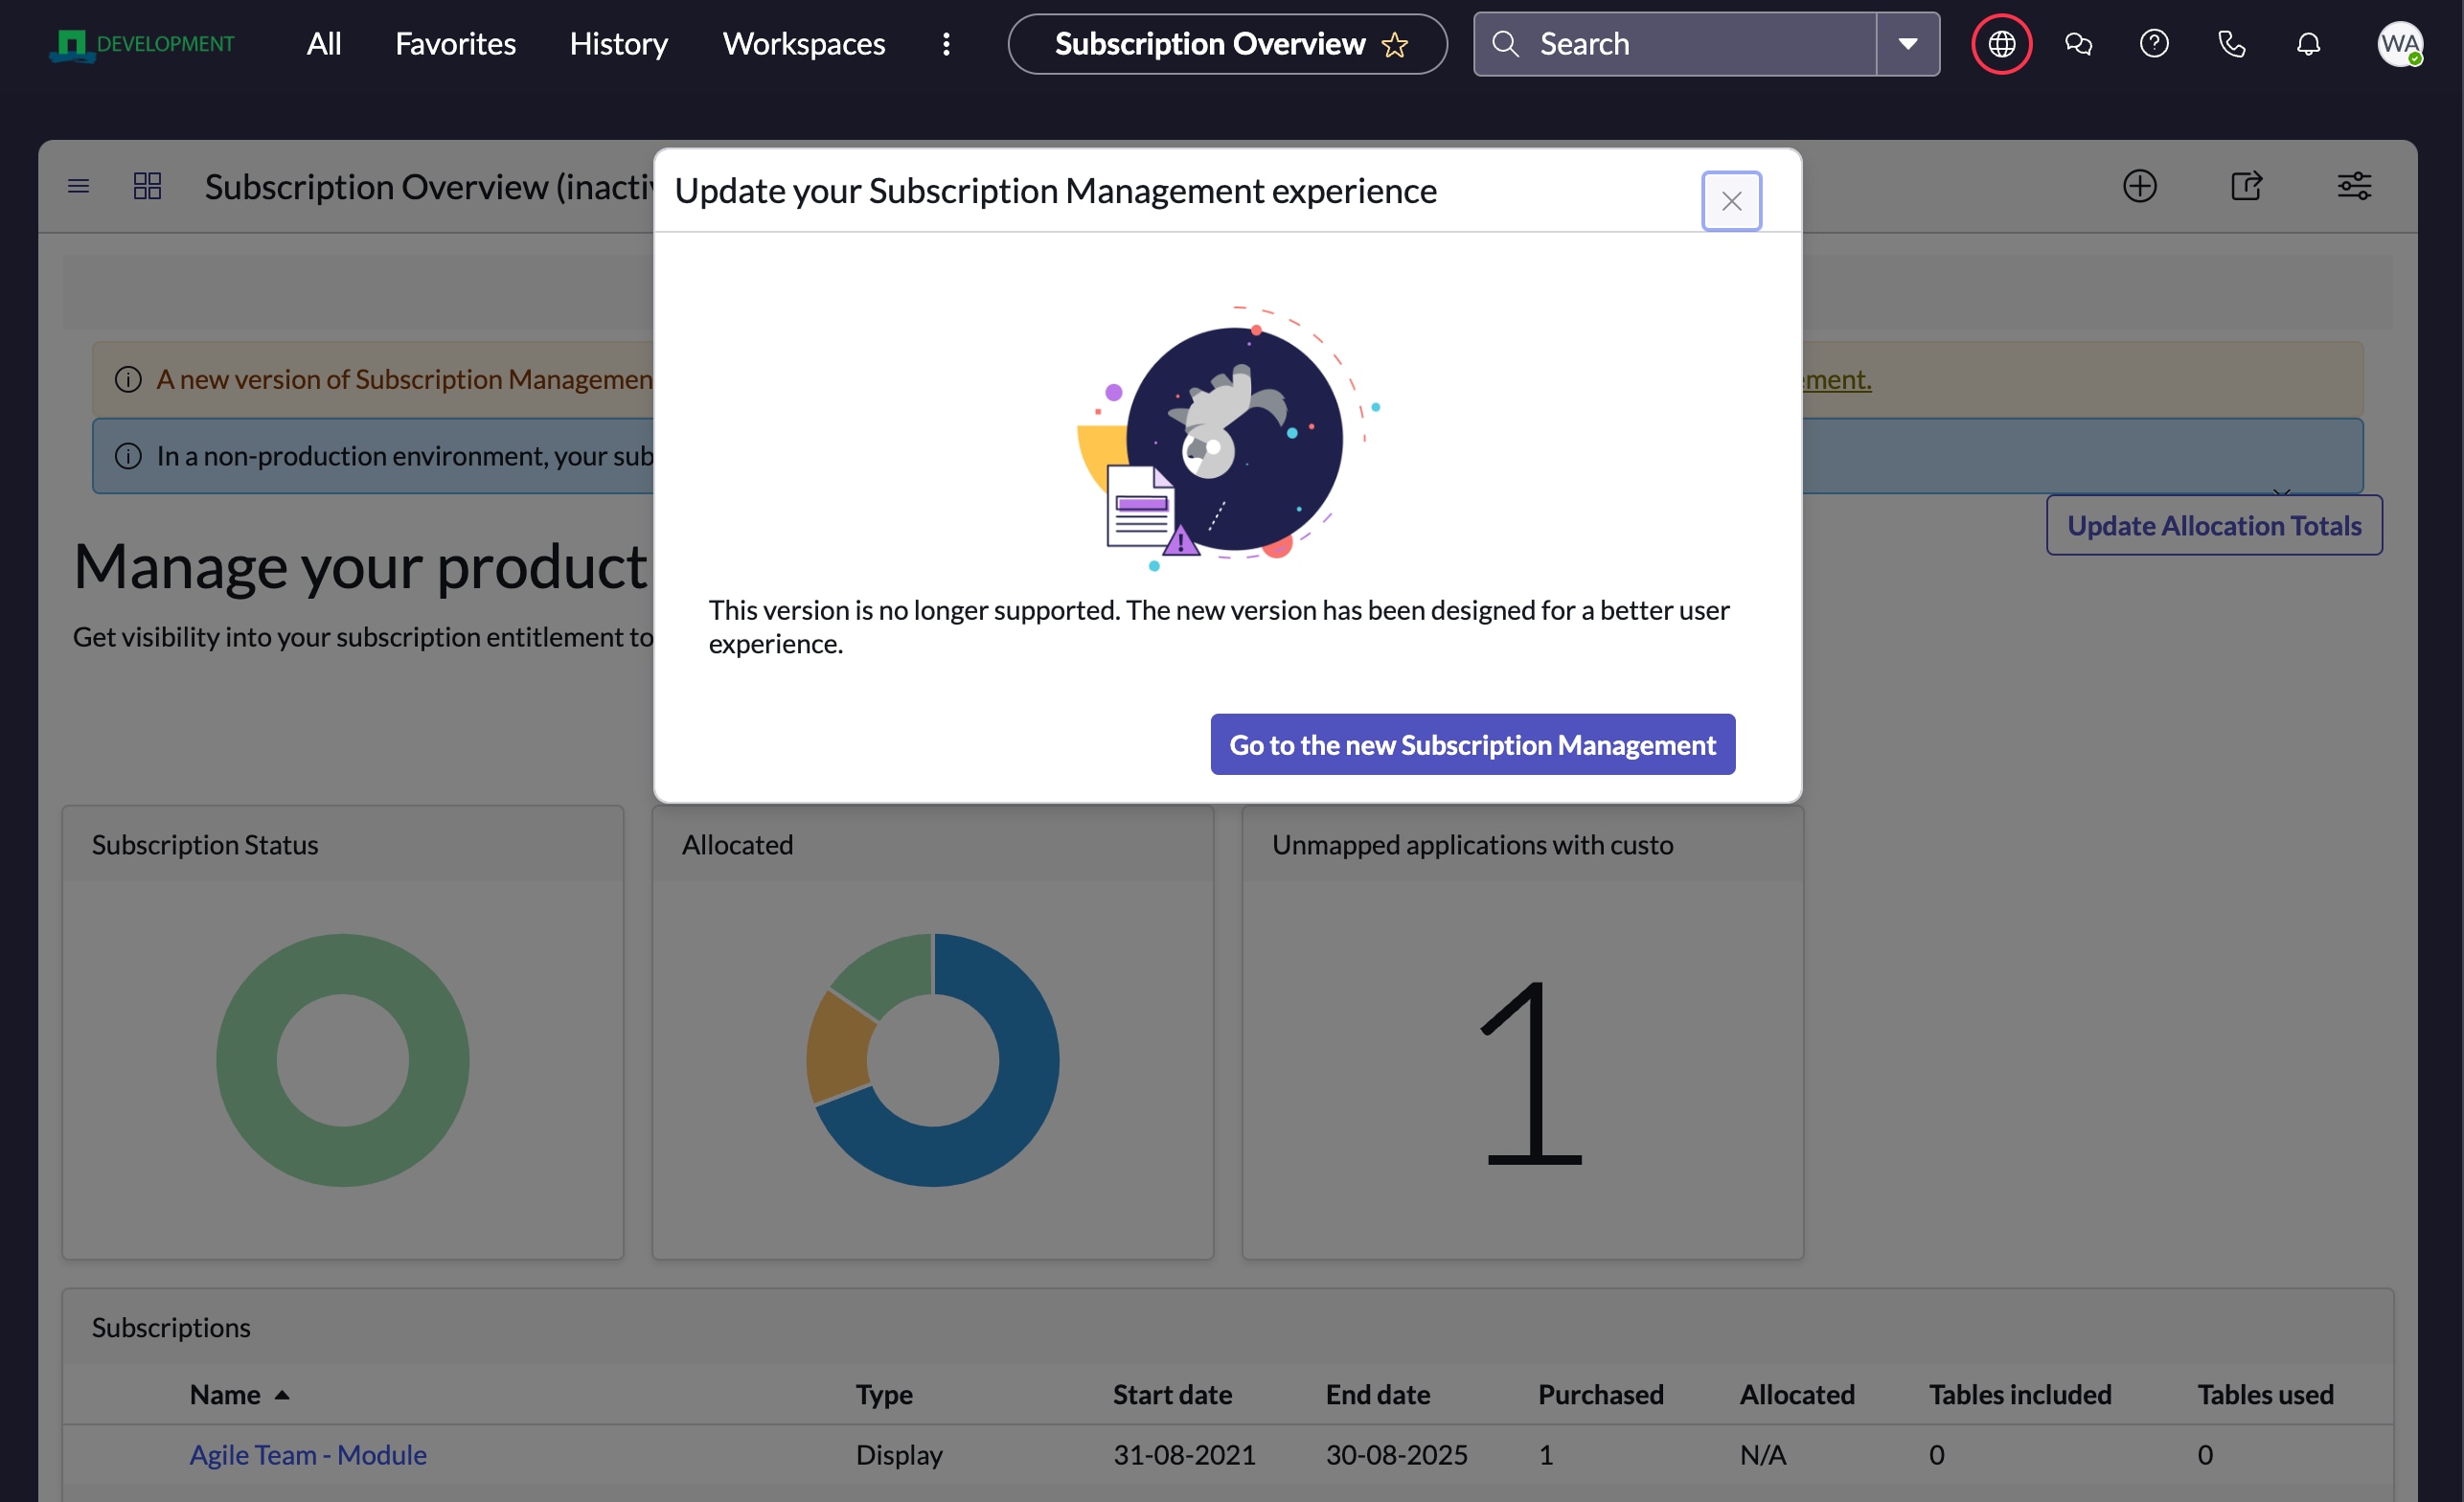Toggle the hamburger menu in dashboard header

point(78,186)
